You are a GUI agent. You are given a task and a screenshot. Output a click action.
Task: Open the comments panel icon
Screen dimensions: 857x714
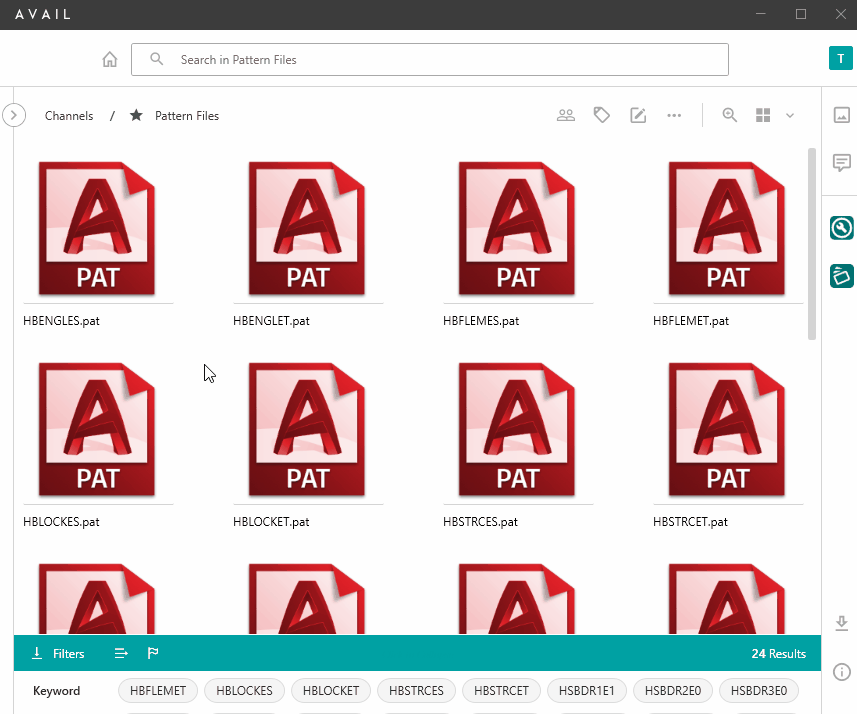click(x=841, y=163)
